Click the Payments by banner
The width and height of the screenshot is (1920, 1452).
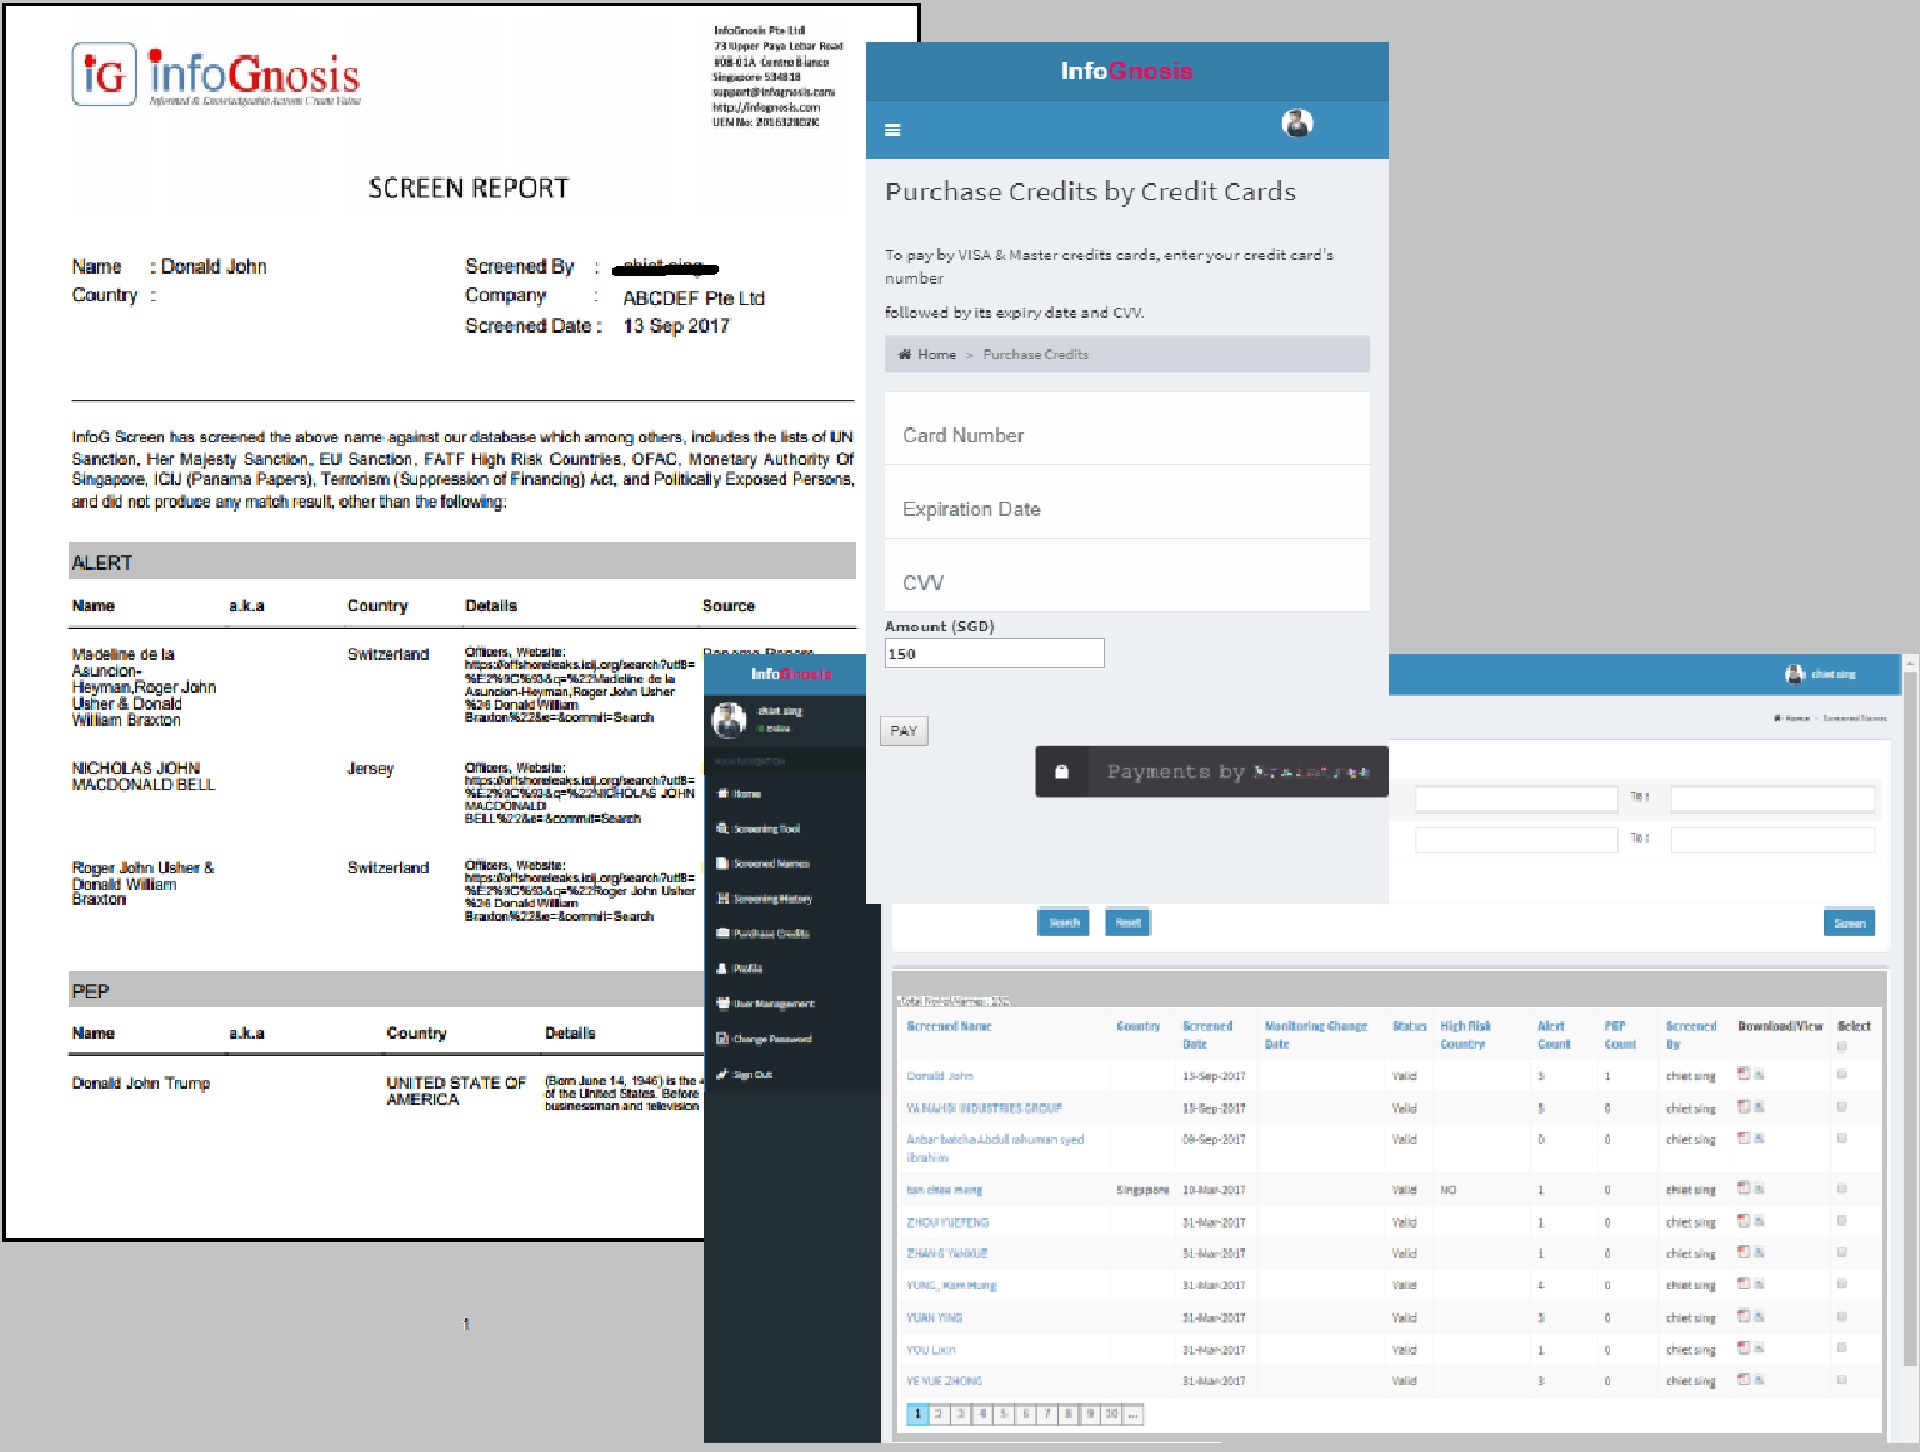point(1211,772)
